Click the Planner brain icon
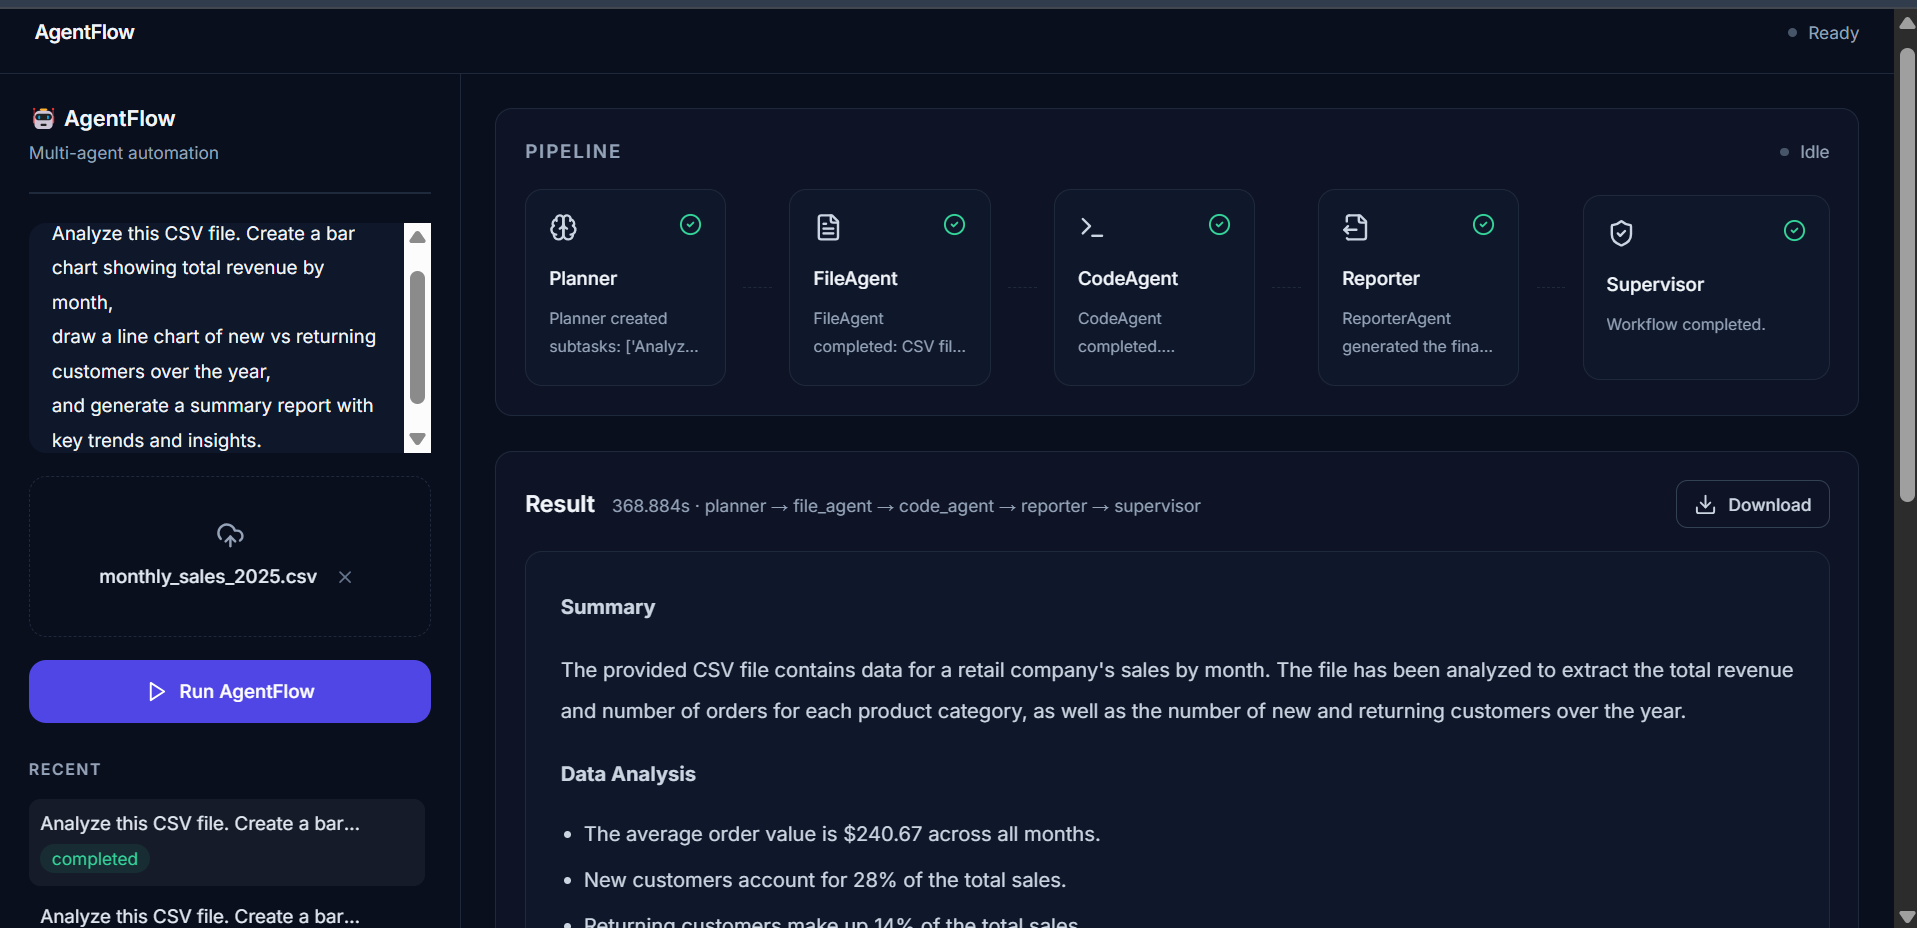 pos(563,227)
